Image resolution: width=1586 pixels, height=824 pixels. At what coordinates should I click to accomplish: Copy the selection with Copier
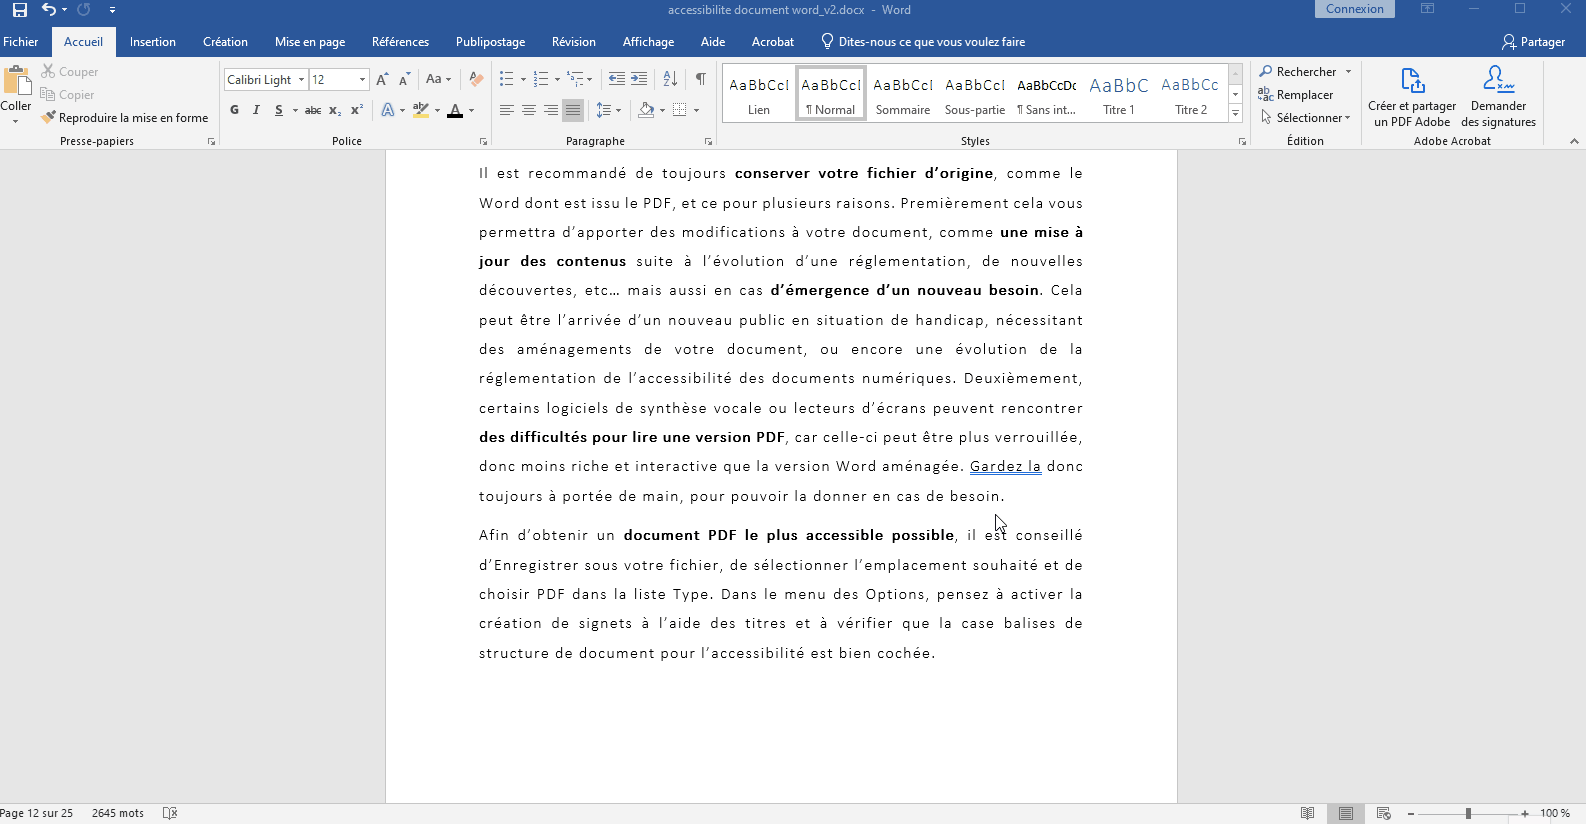click(x=67, y=95)
